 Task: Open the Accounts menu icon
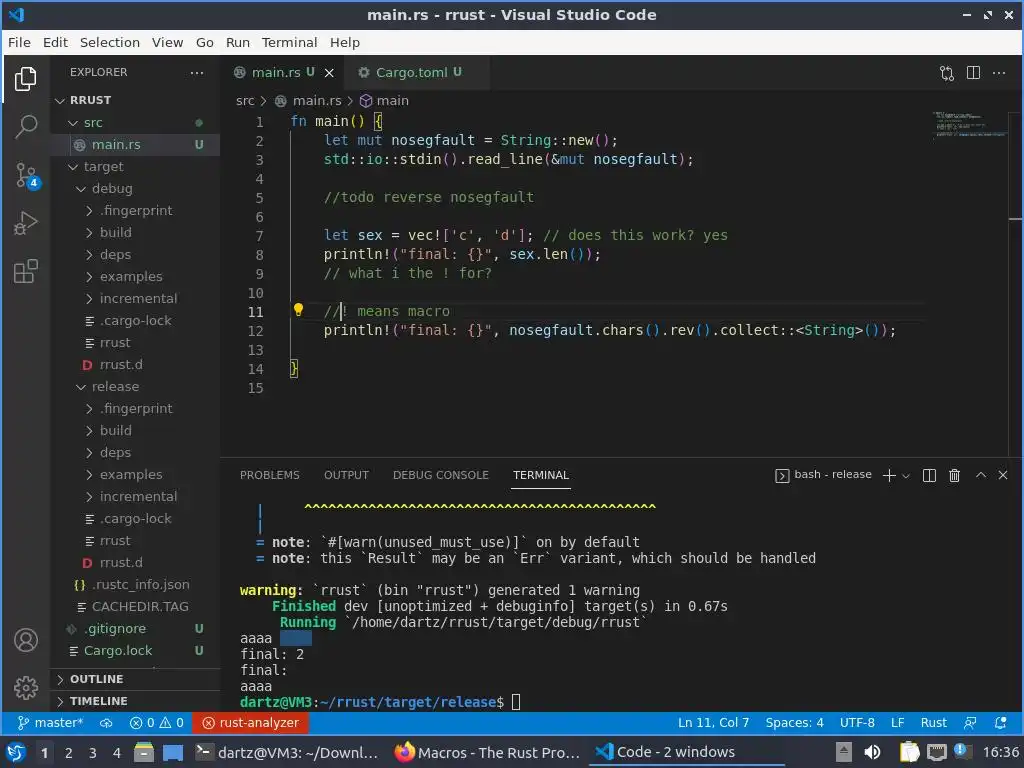25,640
